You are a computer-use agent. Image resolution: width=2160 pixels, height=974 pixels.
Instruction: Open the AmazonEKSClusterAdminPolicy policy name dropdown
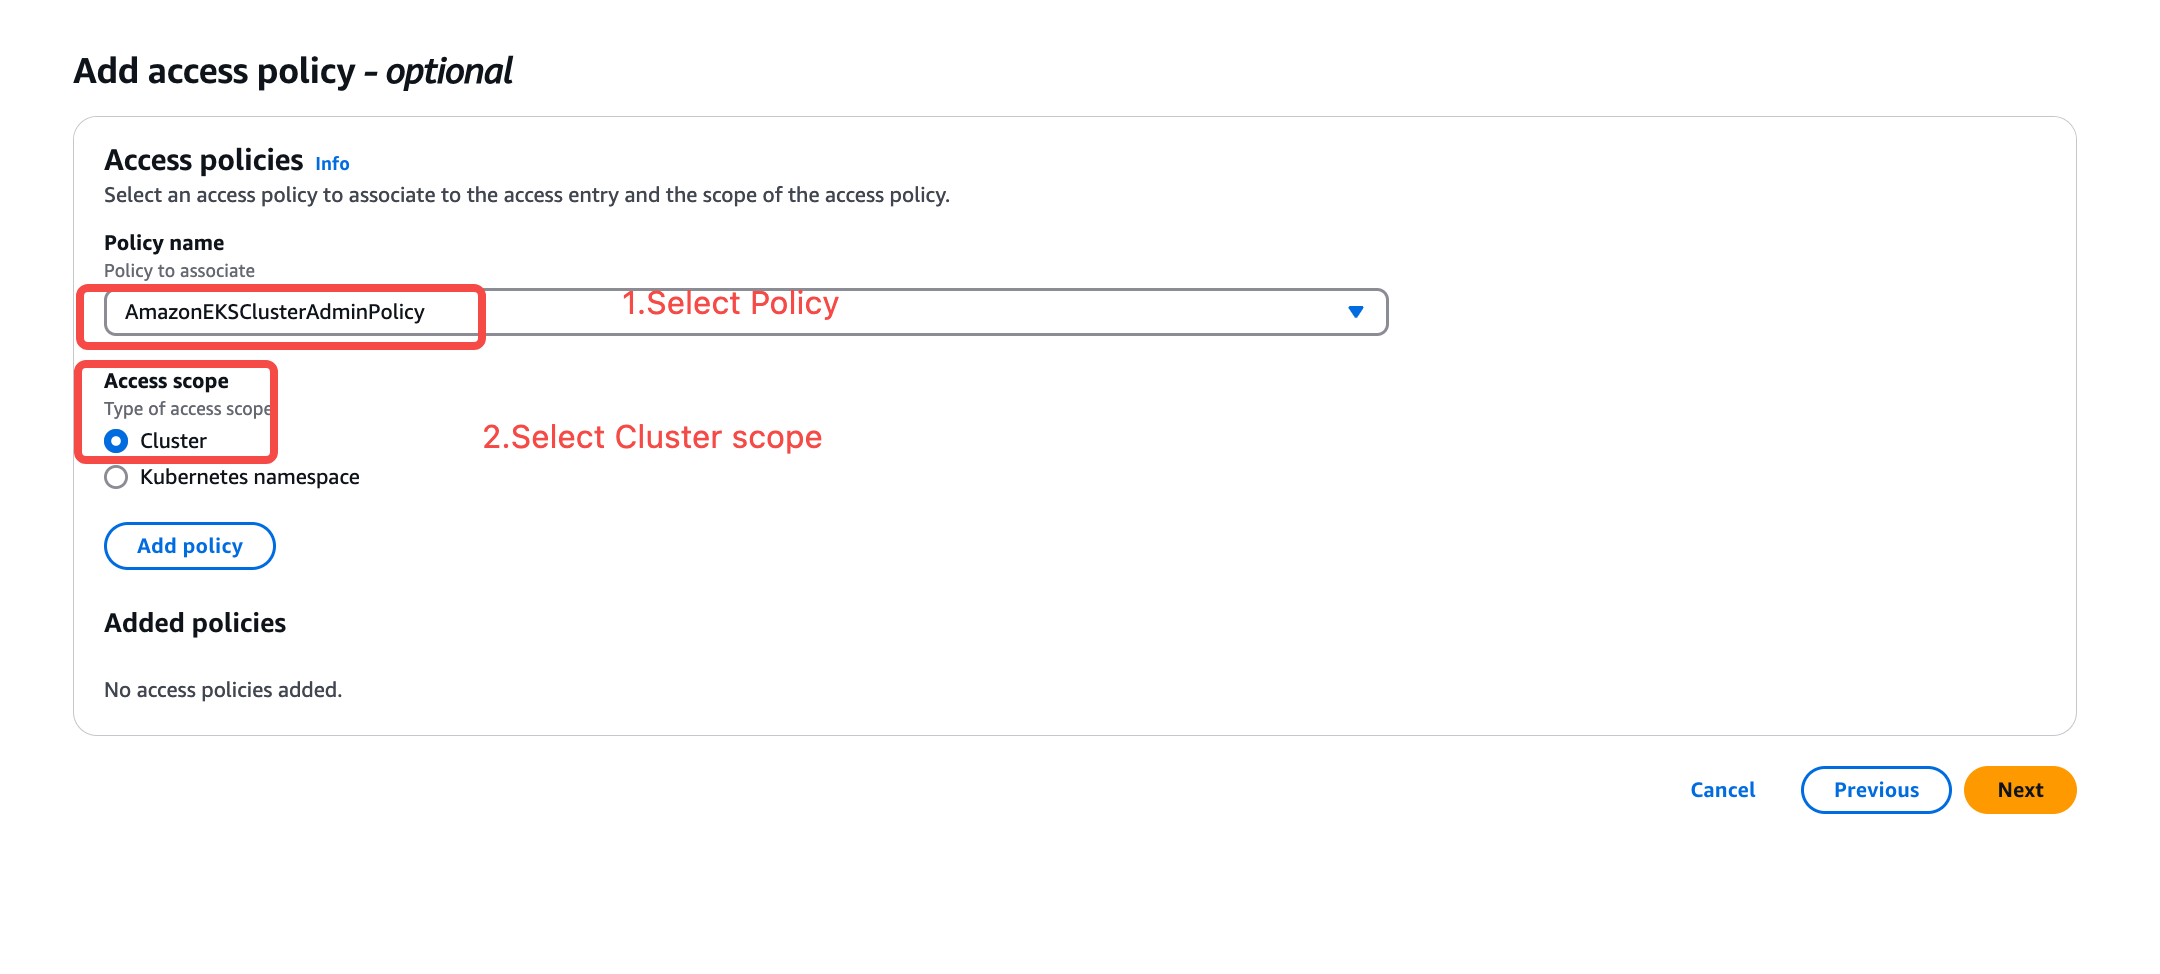746,312
